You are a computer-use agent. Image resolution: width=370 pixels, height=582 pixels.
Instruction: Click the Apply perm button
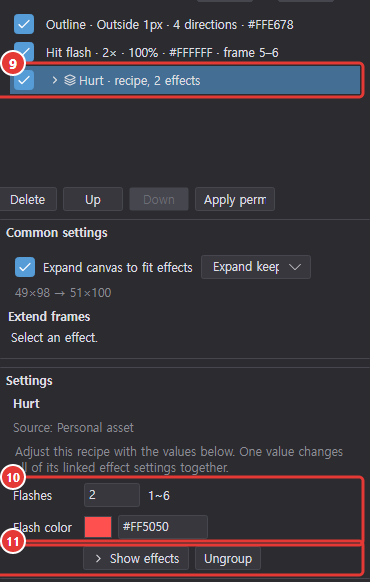point(235,199)
